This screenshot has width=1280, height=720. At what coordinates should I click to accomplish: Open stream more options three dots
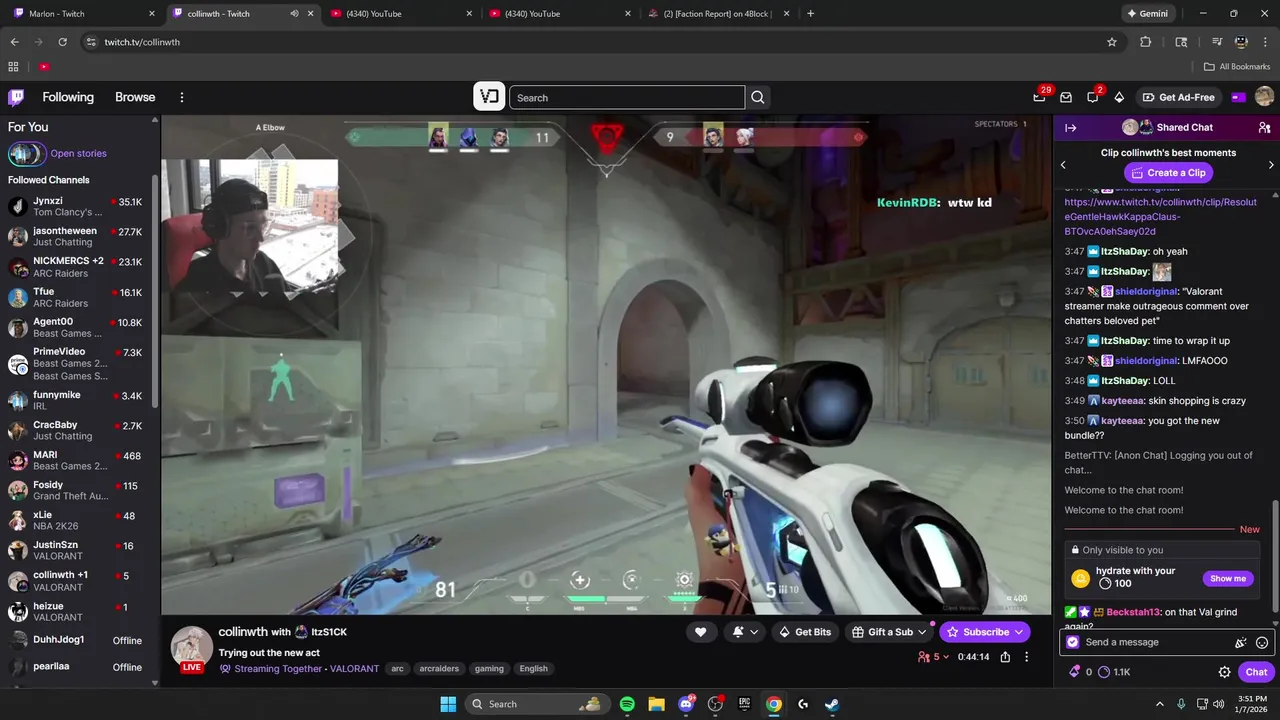1026,657
